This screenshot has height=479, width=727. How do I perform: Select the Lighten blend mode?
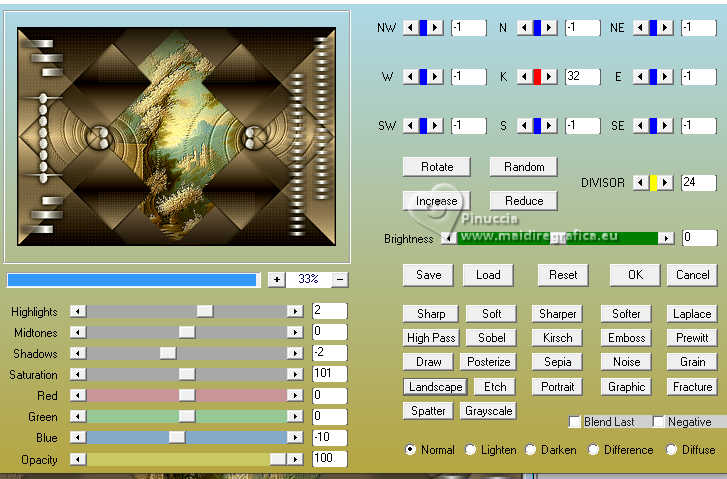click(x=470, y=450)
